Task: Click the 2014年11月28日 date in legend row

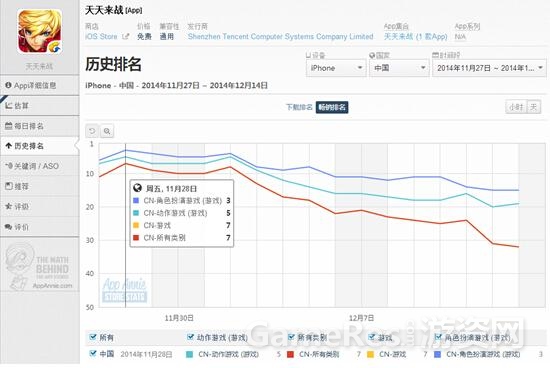Action: (x=146, y=354)
